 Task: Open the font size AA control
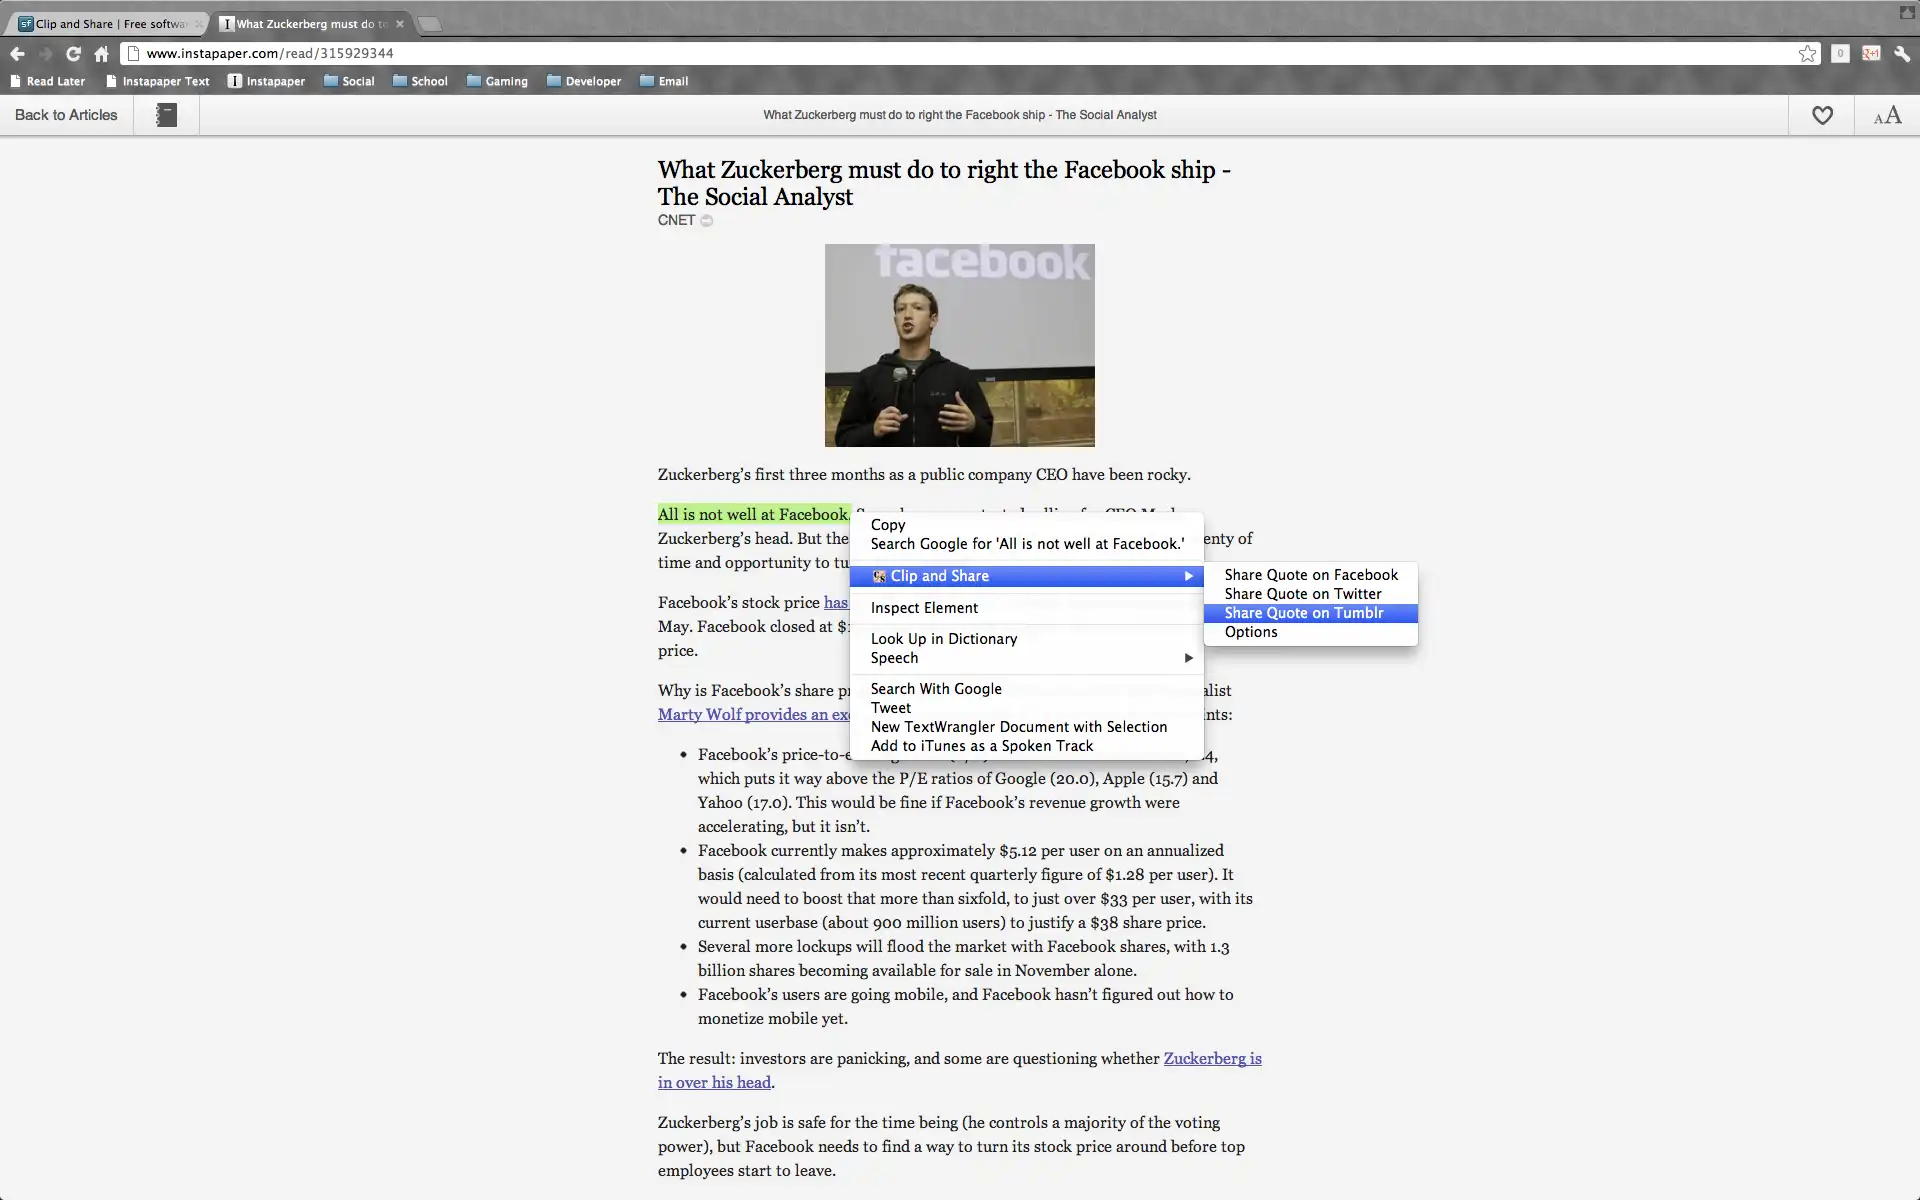click(x=1887, y=116)
